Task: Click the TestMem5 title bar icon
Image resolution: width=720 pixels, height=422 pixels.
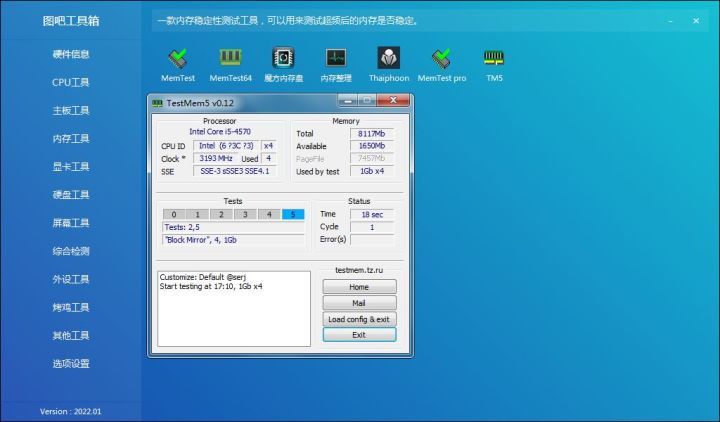Action: click(157, 102)
